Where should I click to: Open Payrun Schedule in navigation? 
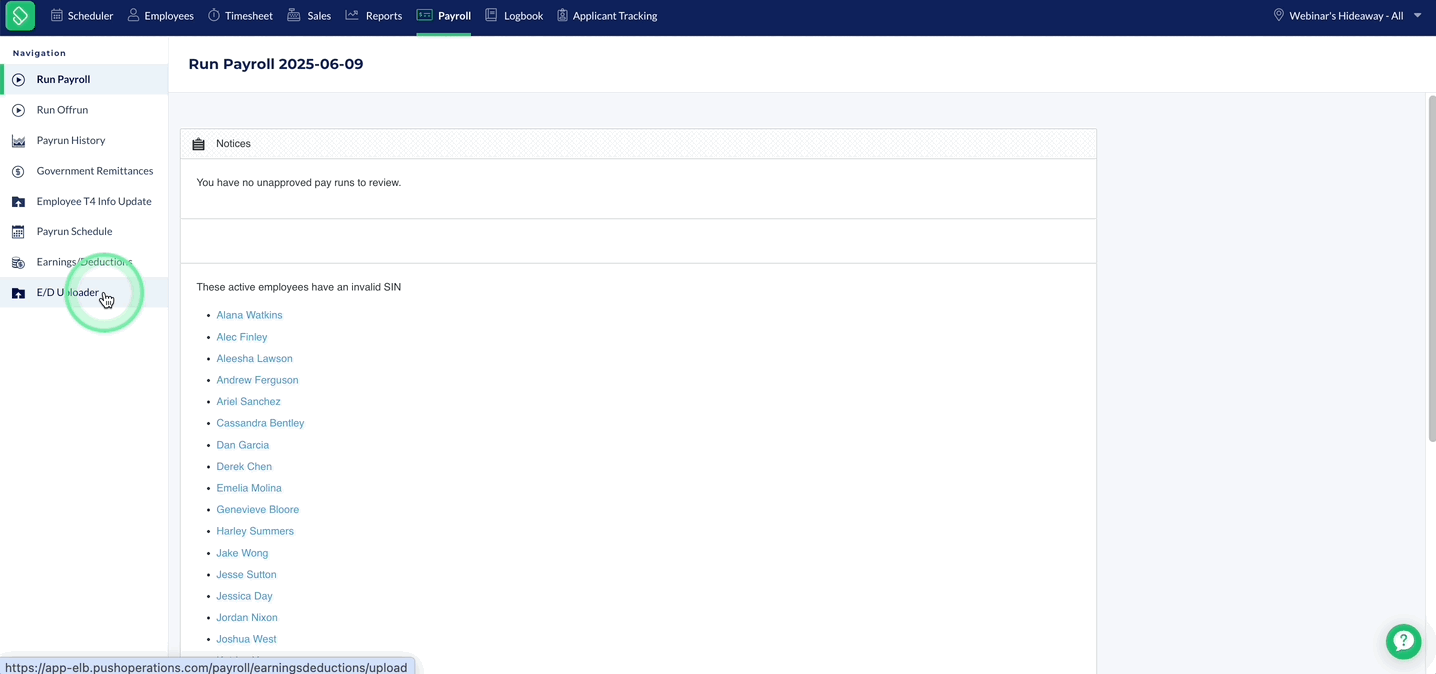click(84, 232)
